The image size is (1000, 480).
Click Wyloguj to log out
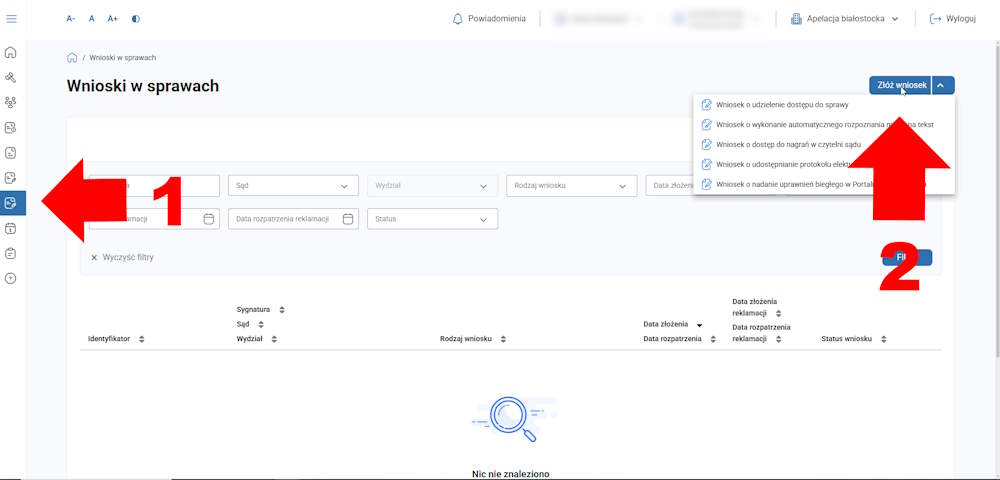953,19
